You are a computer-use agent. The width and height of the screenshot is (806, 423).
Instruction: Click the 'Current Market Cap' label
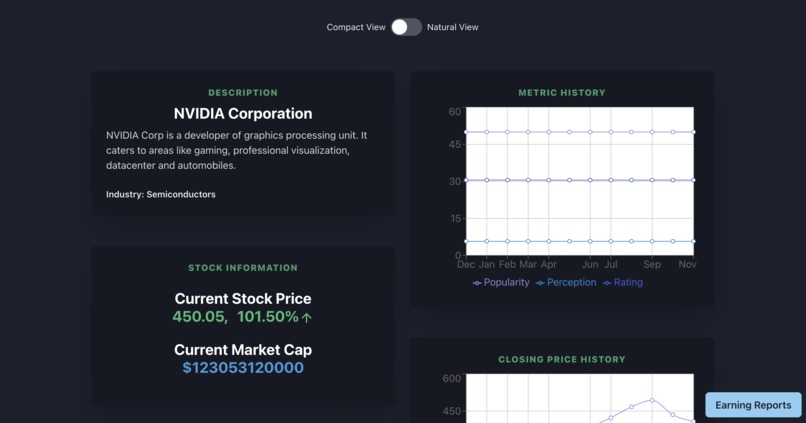click(x=243, y=350)
